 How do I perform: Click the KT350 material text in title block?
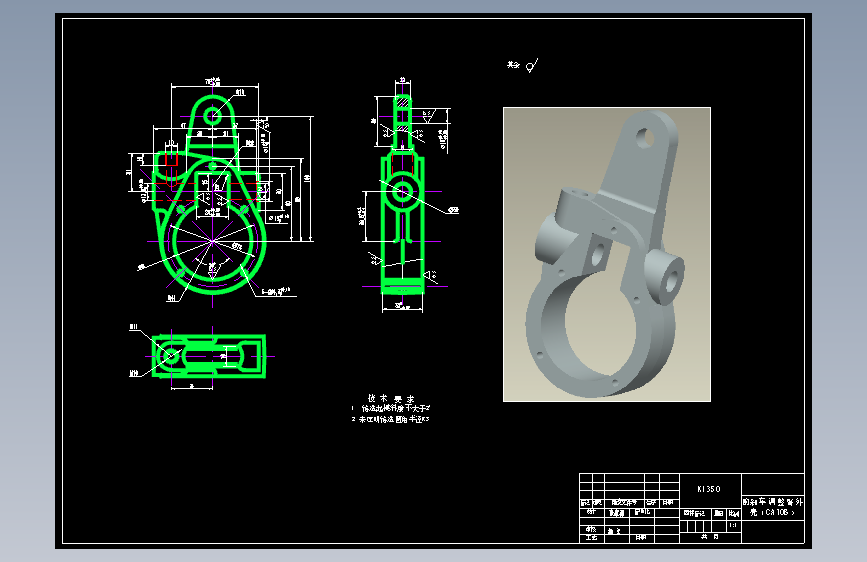tap(709, 489)
